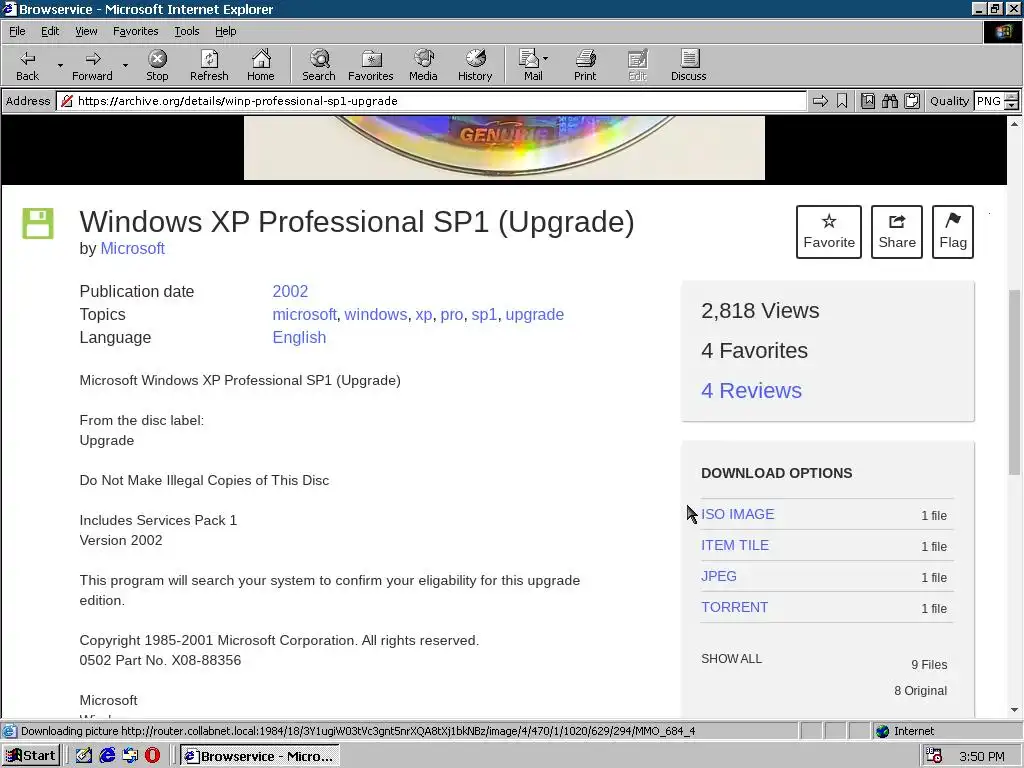Go back with the Back toolbar button

pos(27,65)
